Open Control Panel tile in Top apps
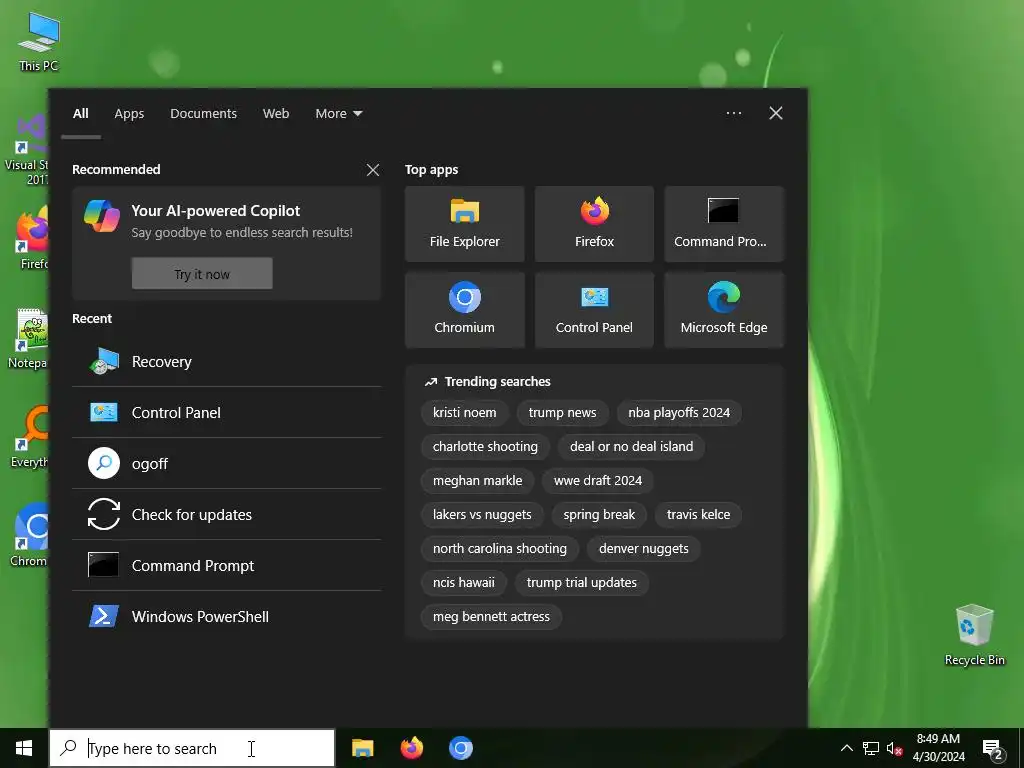 click(x=594, y=310)
